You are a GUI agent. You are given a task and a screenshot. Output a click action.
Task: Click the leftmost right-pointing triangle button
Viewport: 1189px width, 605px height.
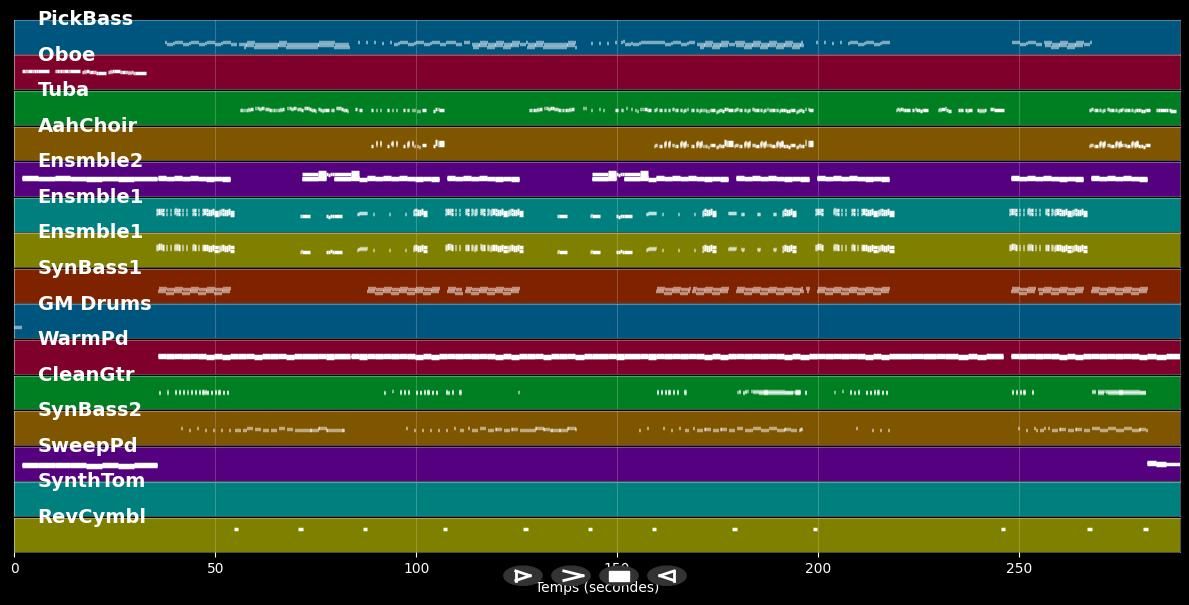coord(522,576)
